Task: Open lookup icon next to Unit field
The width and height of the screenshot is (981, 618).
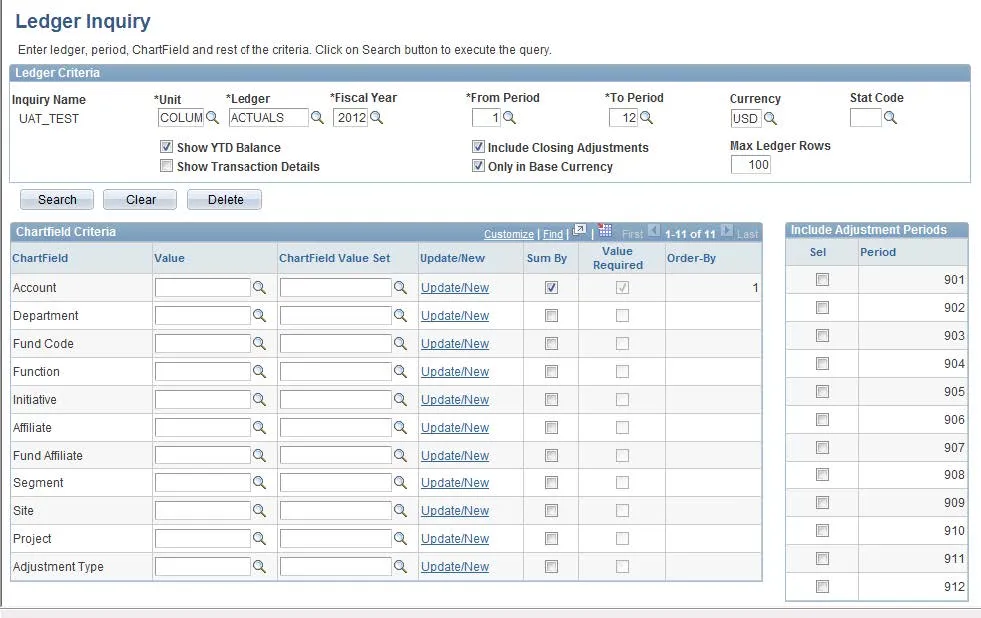Action: tap(212, 118)
